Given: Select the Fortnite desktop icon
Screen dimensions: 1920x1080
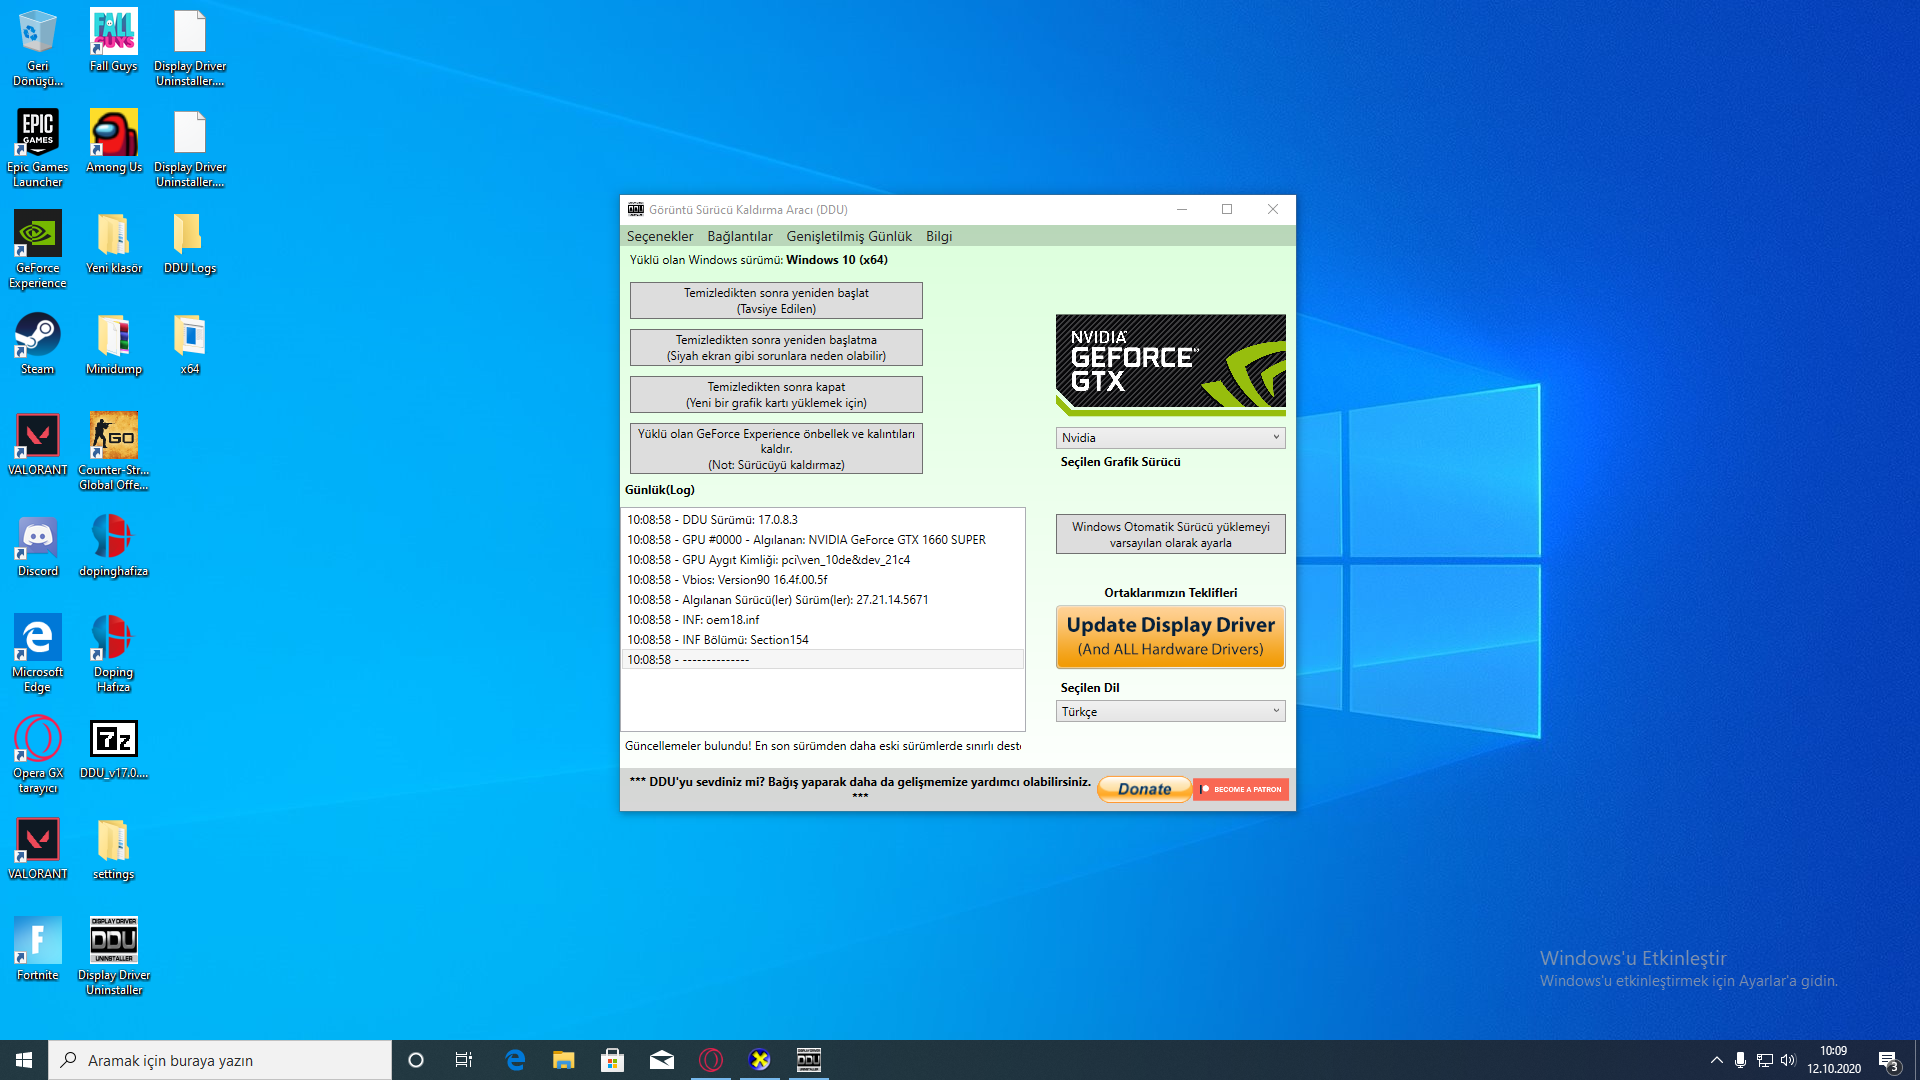Looking at the screenshot, I should pos(38,949).
